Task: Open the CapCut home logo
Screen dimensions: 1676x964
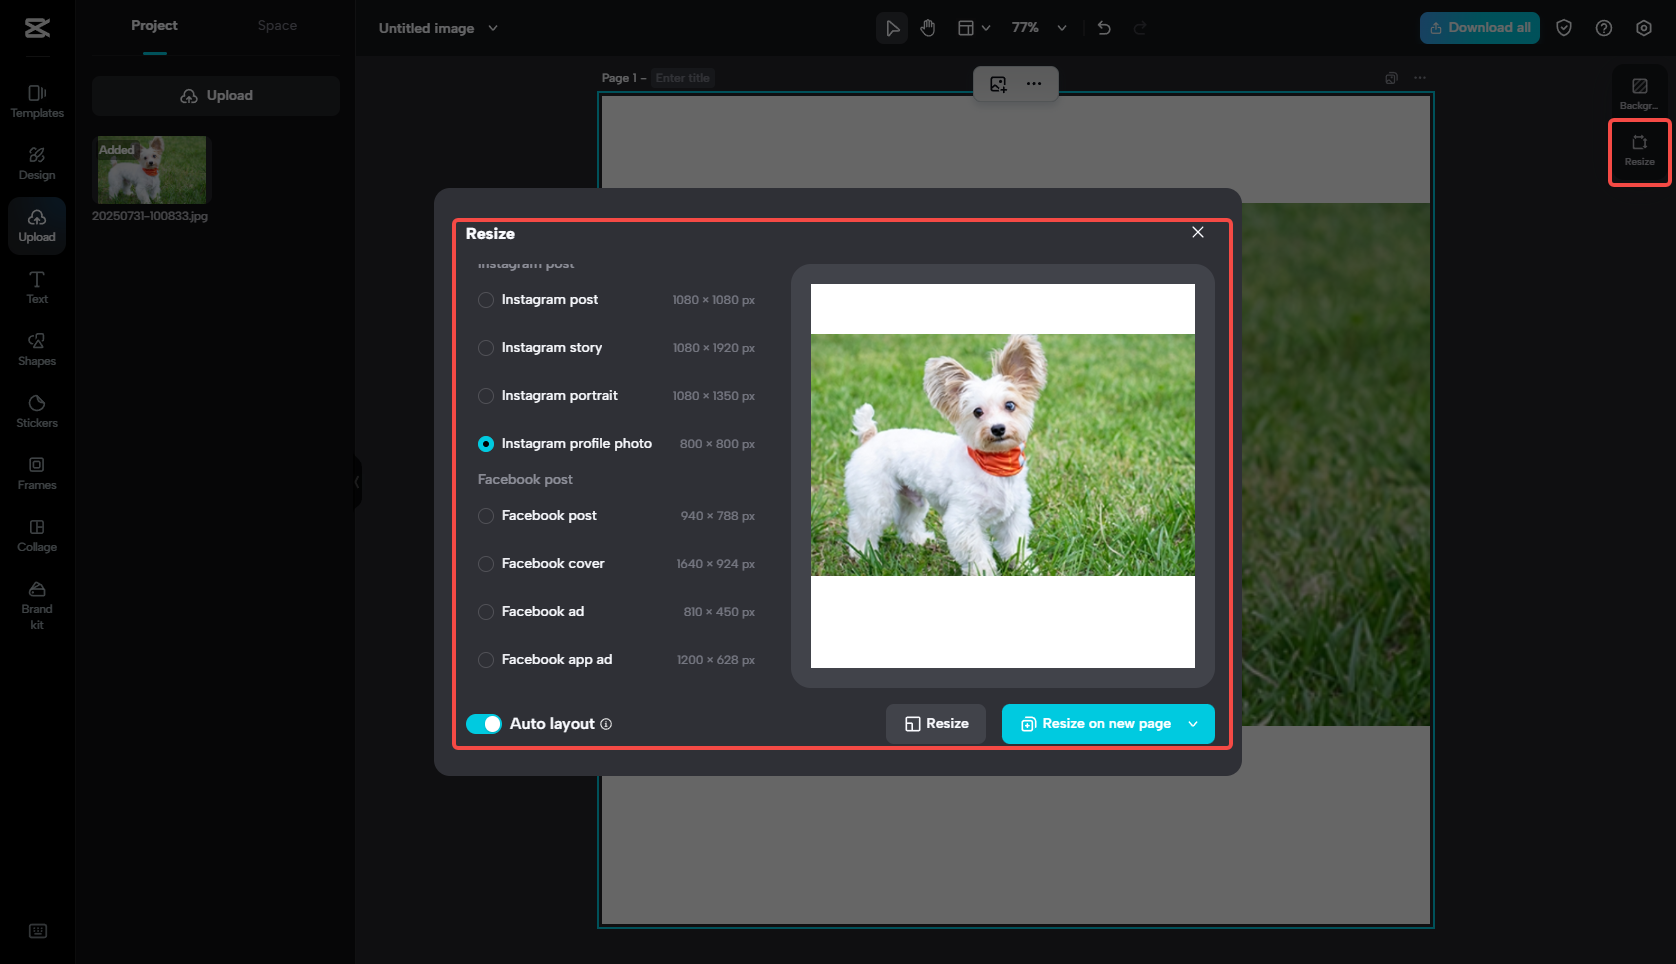Action: [37, 28]
